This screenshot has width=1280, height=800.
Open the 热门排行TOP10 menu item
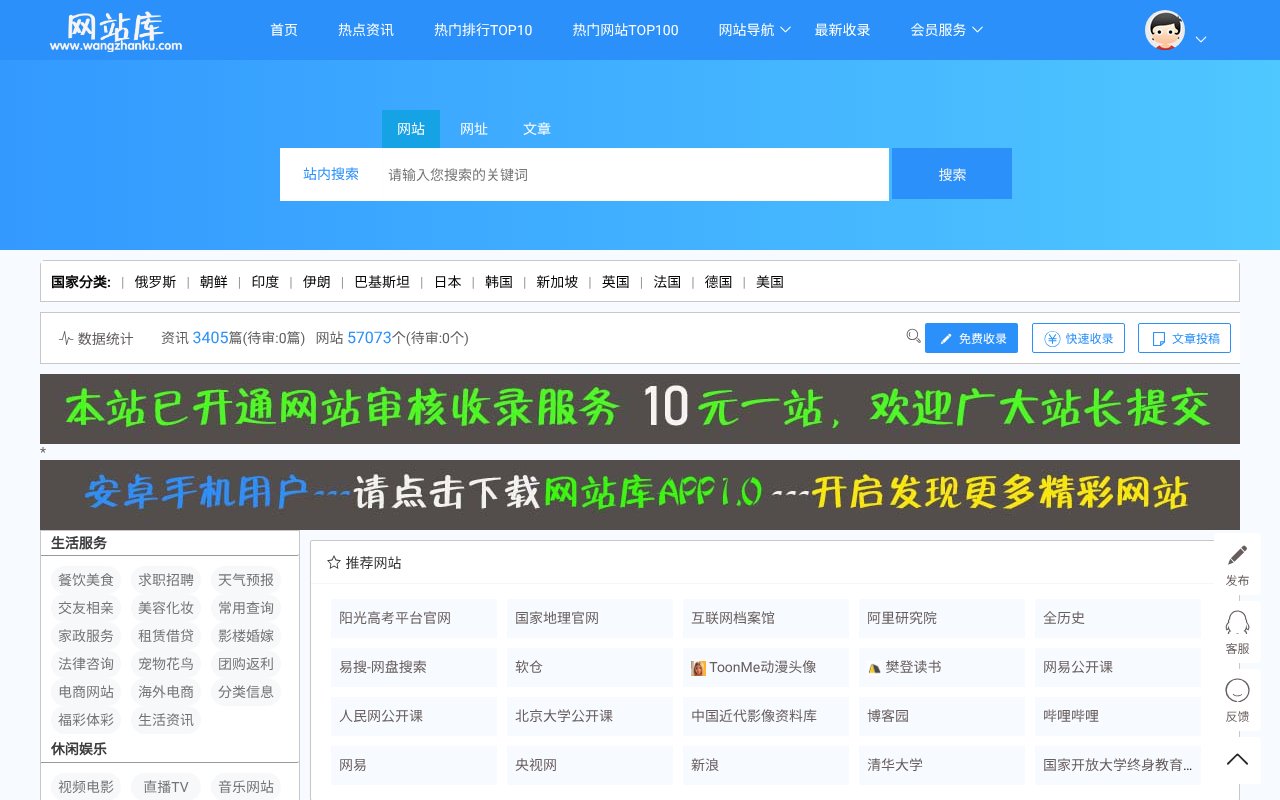[483, 30]
